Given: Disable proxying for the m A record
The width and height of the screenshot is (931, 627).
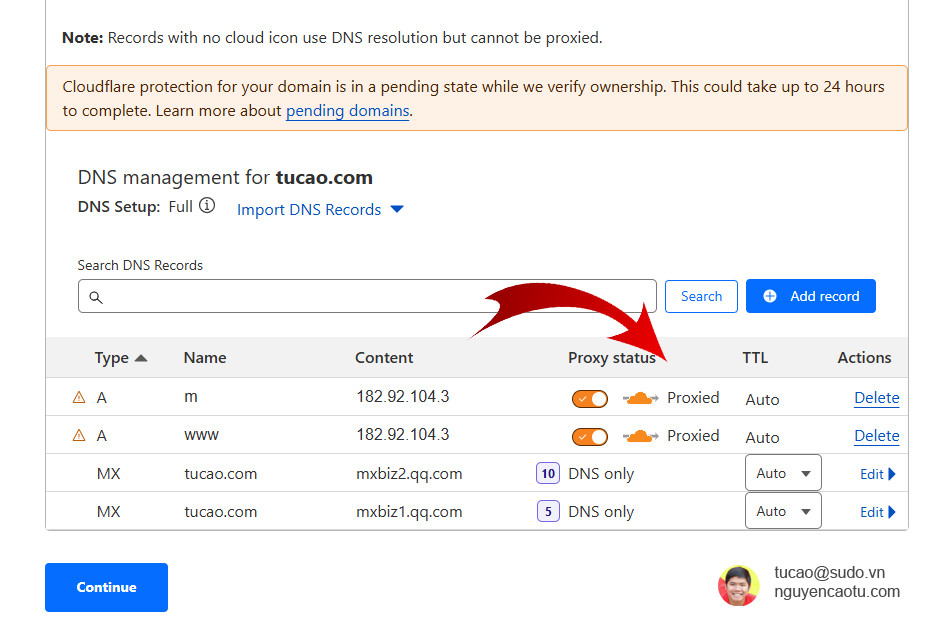Looking at the screenshot, I should pos(589,397).
